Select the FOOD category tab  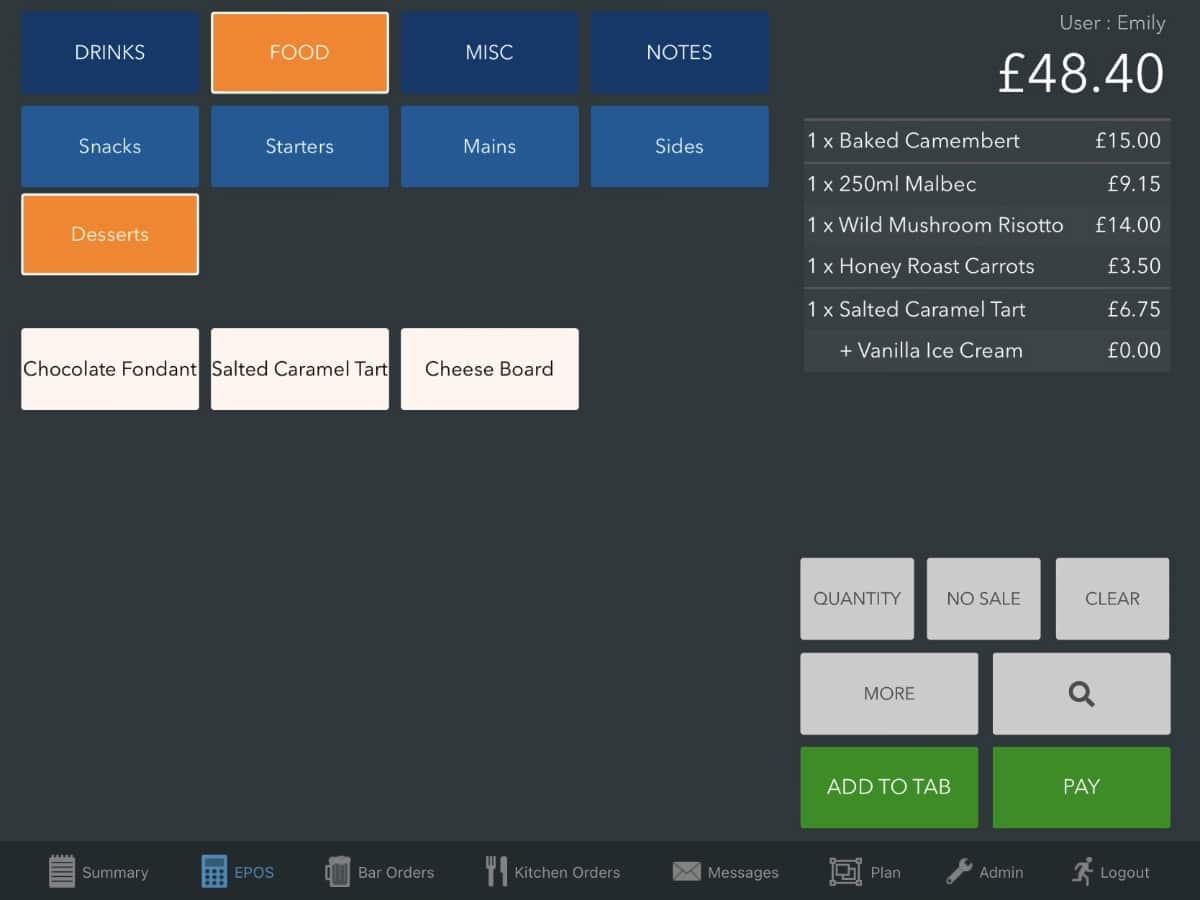click(300, 53)
